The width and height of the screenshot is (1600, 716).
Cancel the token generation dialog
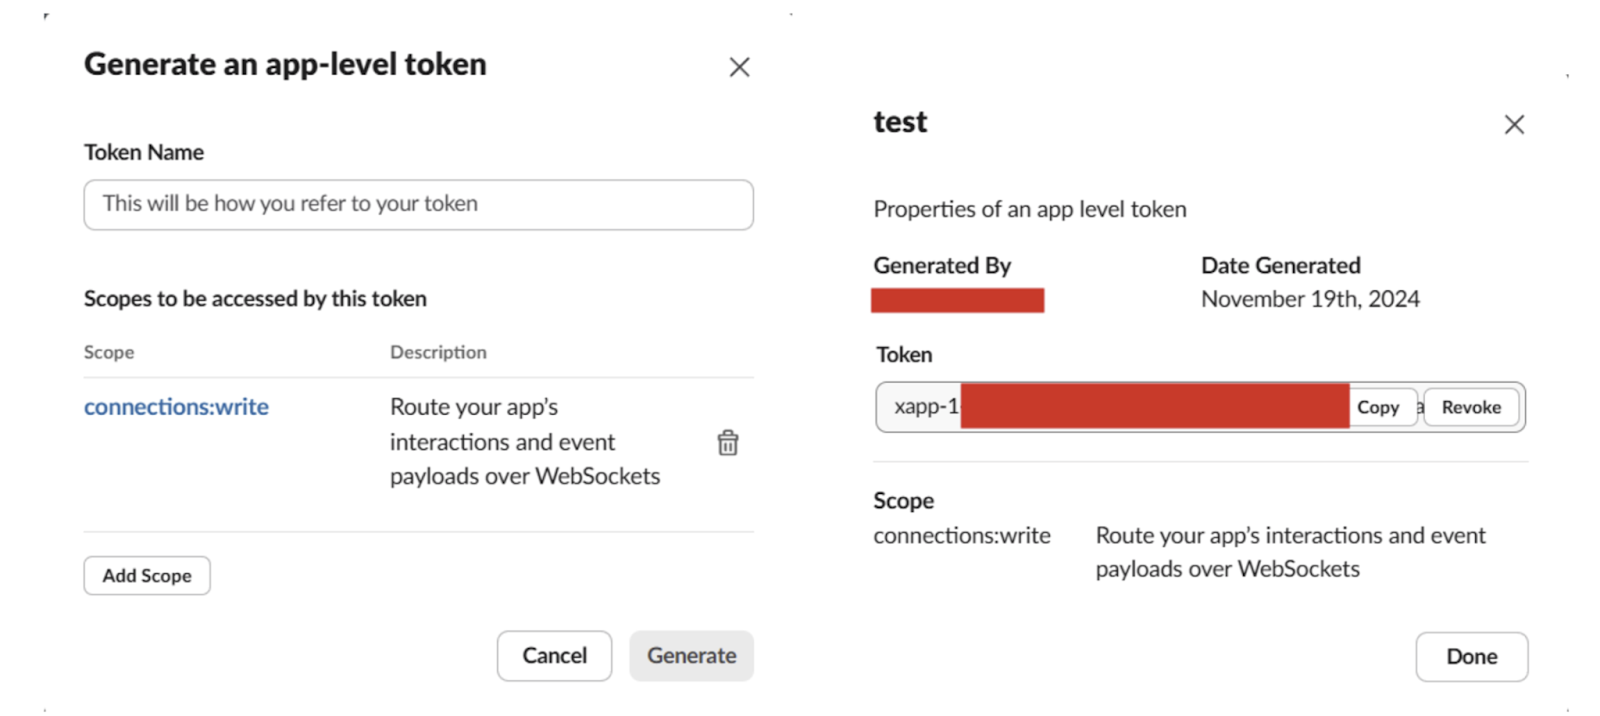pos(554,656)
